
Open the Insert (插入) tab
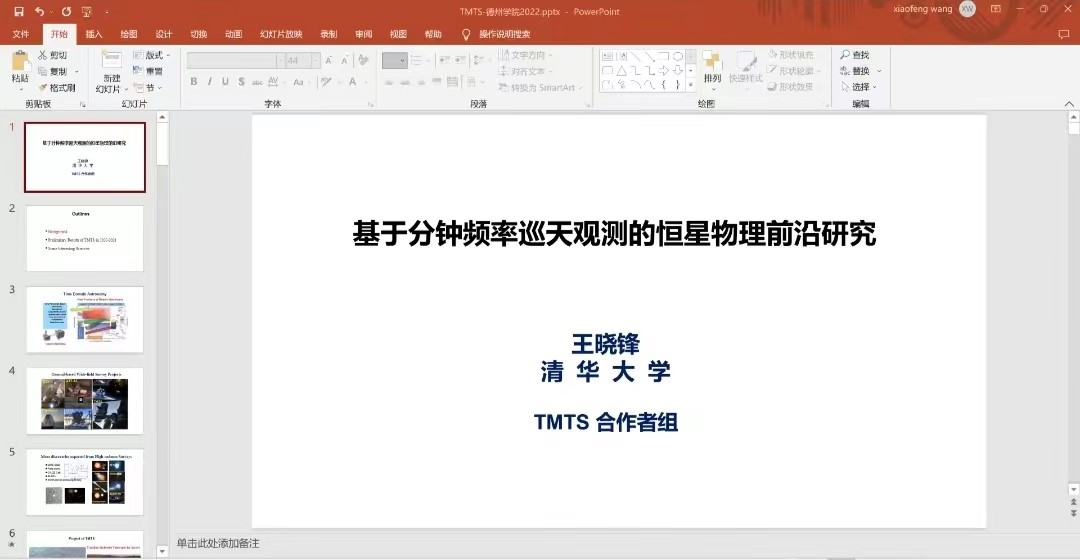coord(94,34)
